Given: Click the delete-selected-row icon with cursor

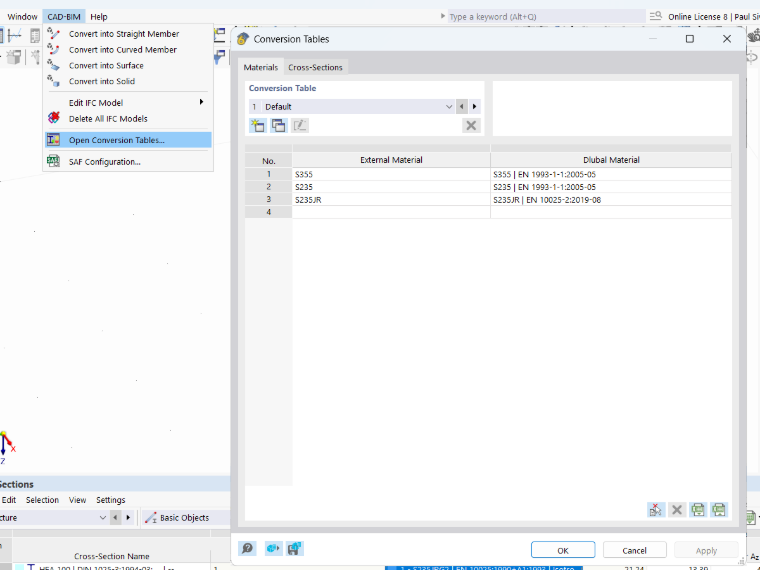Looking at the screenshot, I should point(656,509).
